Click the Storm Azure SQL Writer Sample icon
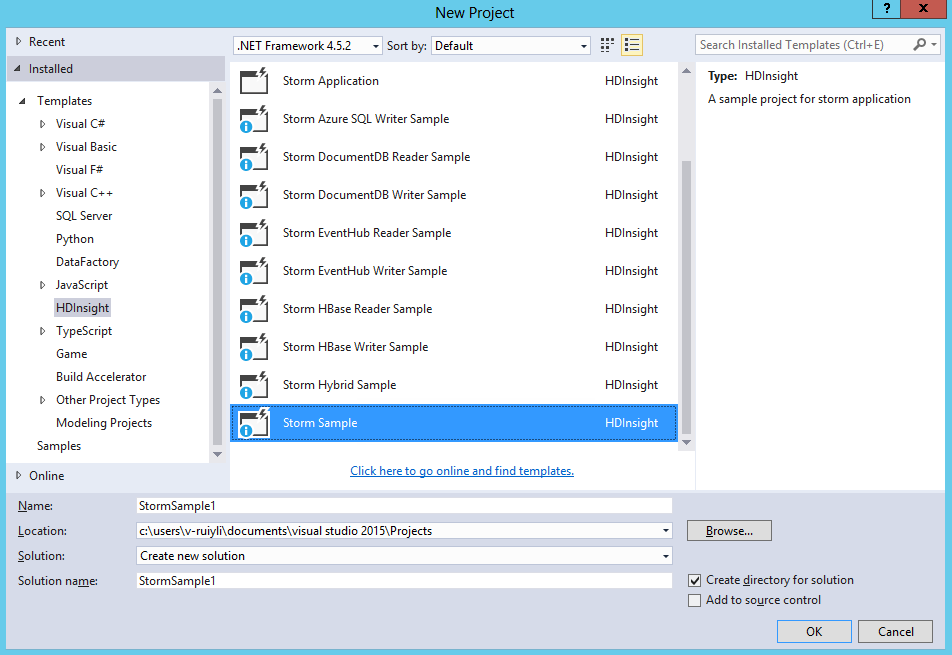Viewport: 952px width, 655px height. (254, 119)
